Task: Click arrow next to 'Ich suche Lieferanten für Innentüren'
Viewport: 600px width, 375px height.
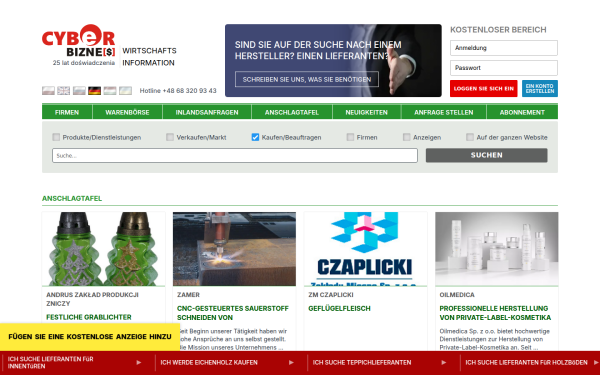Action: click(139, 362)
